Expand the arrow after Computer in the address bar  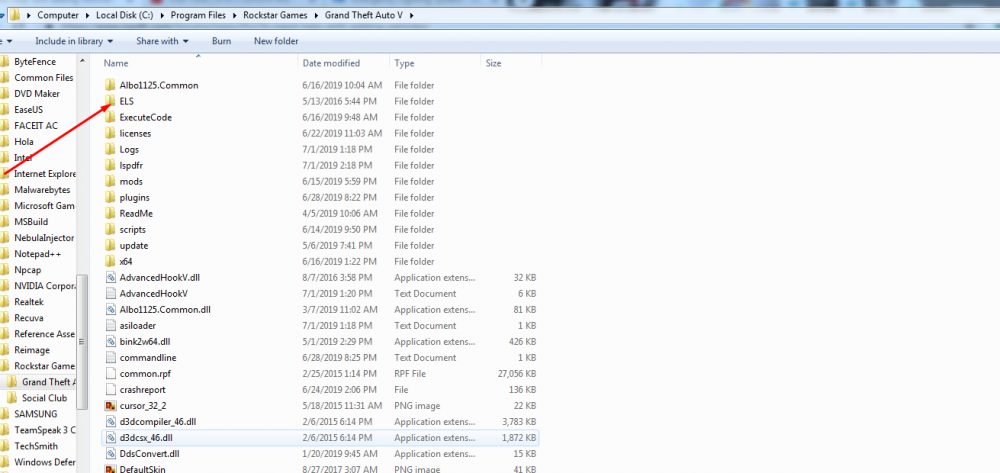[x=87, y=15]
